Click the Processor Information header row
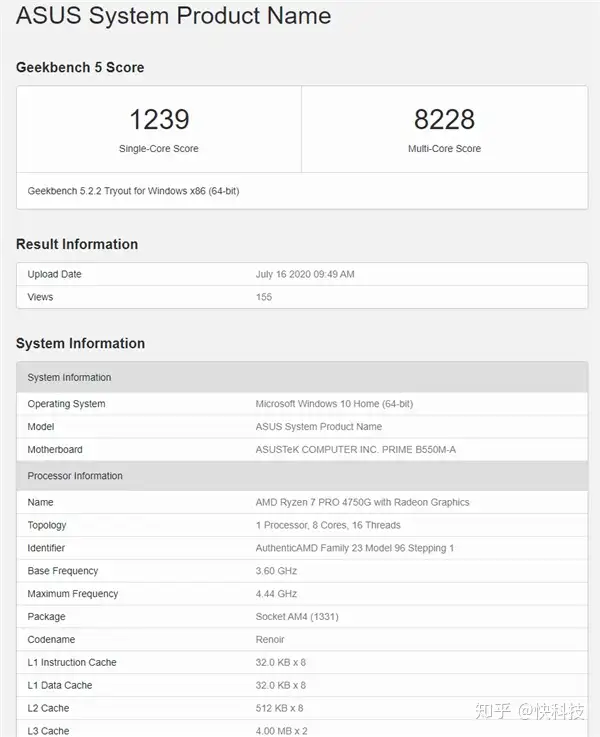This screenshot has height=737, width=600. coord(302,476)
